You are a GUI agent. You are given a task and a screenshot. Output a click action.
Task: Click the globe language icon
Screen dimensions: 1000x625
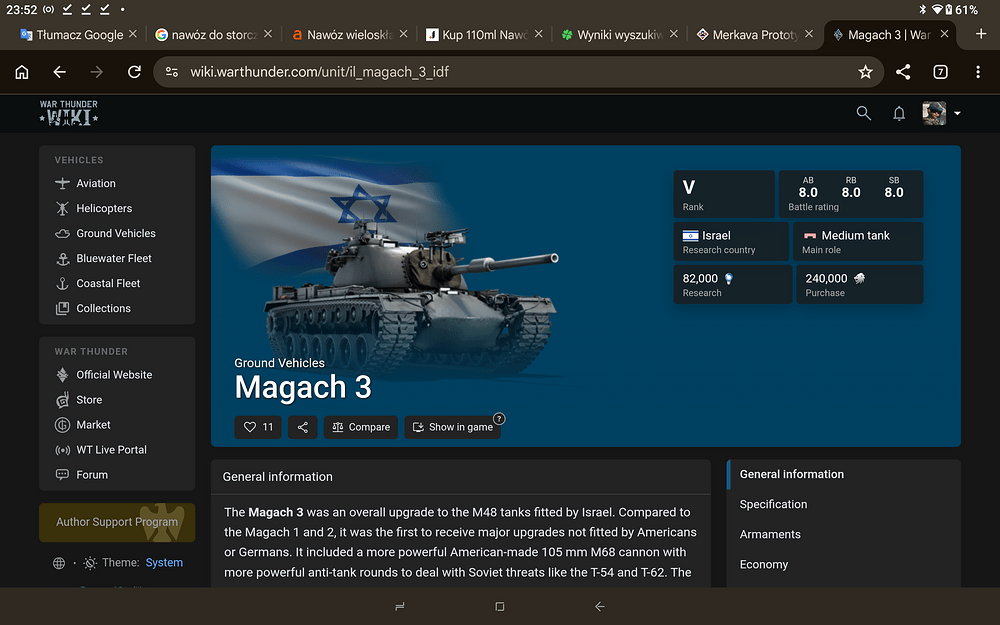(59, 563)
